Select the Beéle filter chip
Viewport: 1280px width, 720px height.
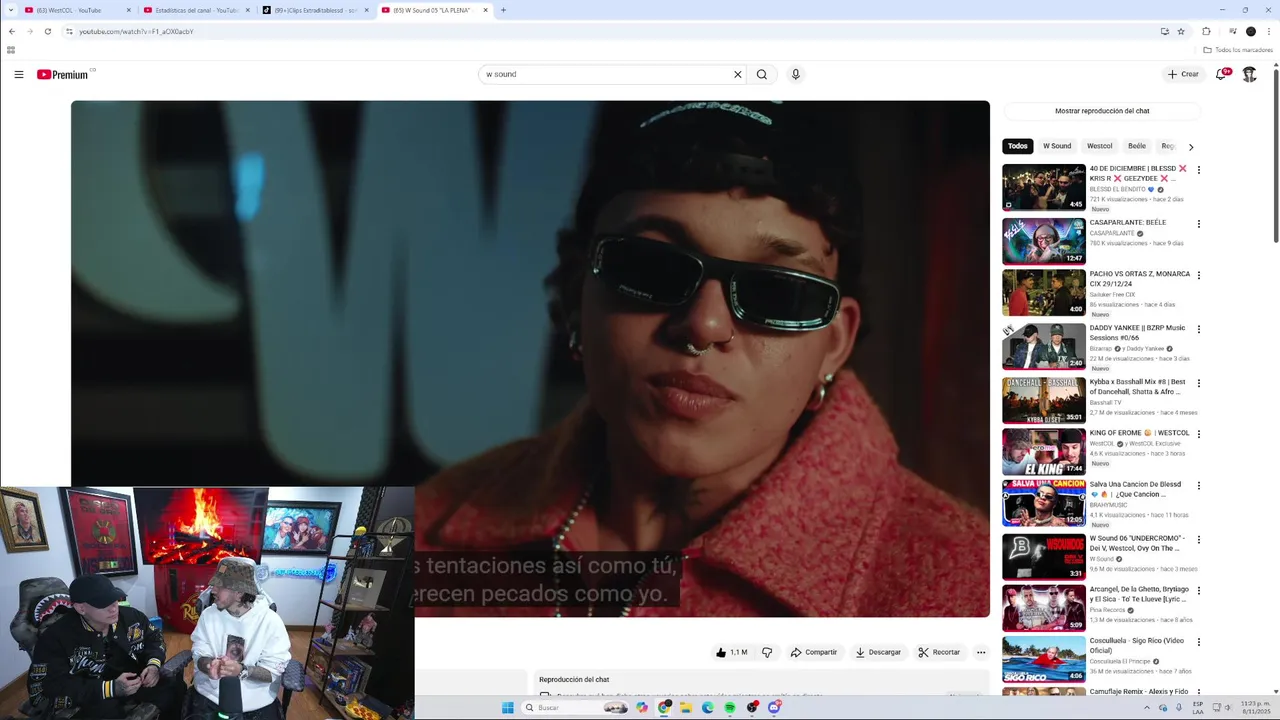[1137, 146]
